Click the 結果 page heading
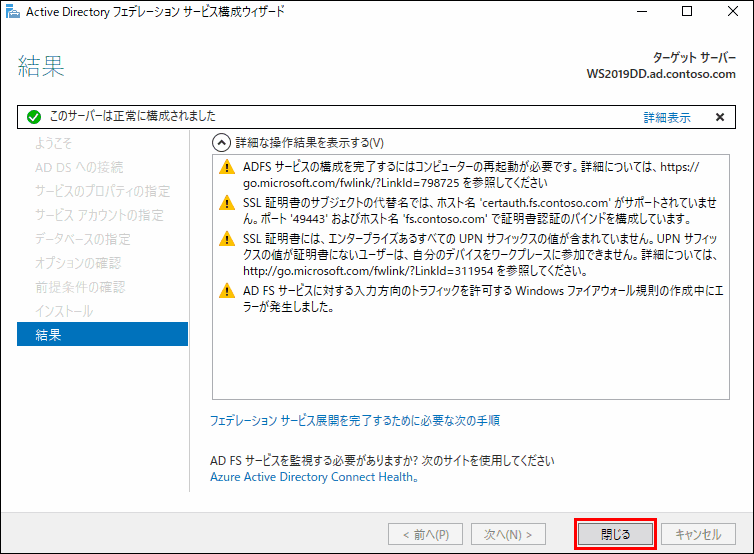This screenshot has width=754, height=554. [x=41, y=66]
